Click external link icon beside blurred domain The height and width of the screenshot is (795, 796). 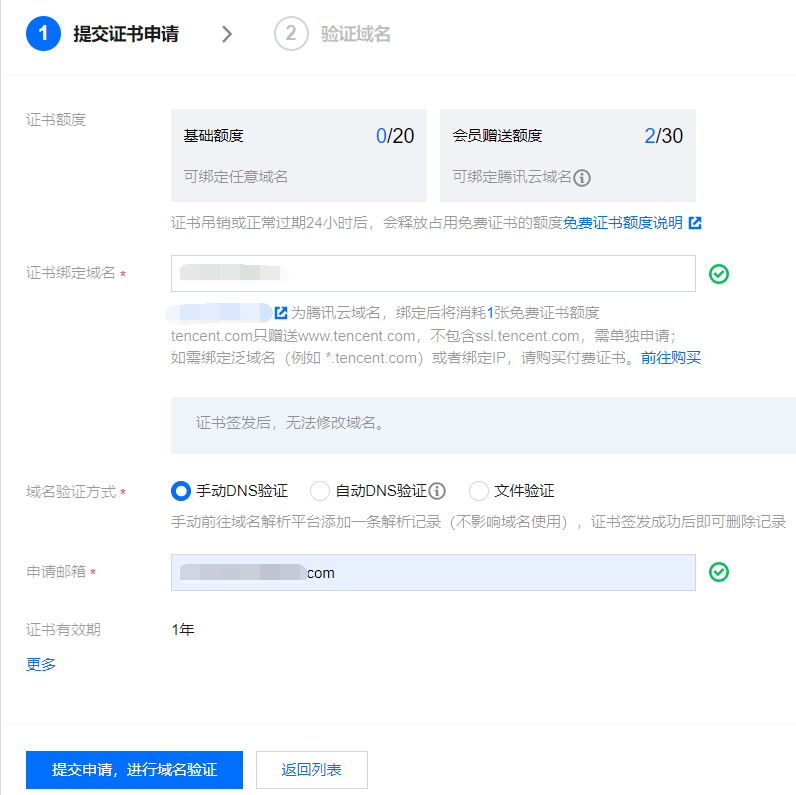coord(281,313)
